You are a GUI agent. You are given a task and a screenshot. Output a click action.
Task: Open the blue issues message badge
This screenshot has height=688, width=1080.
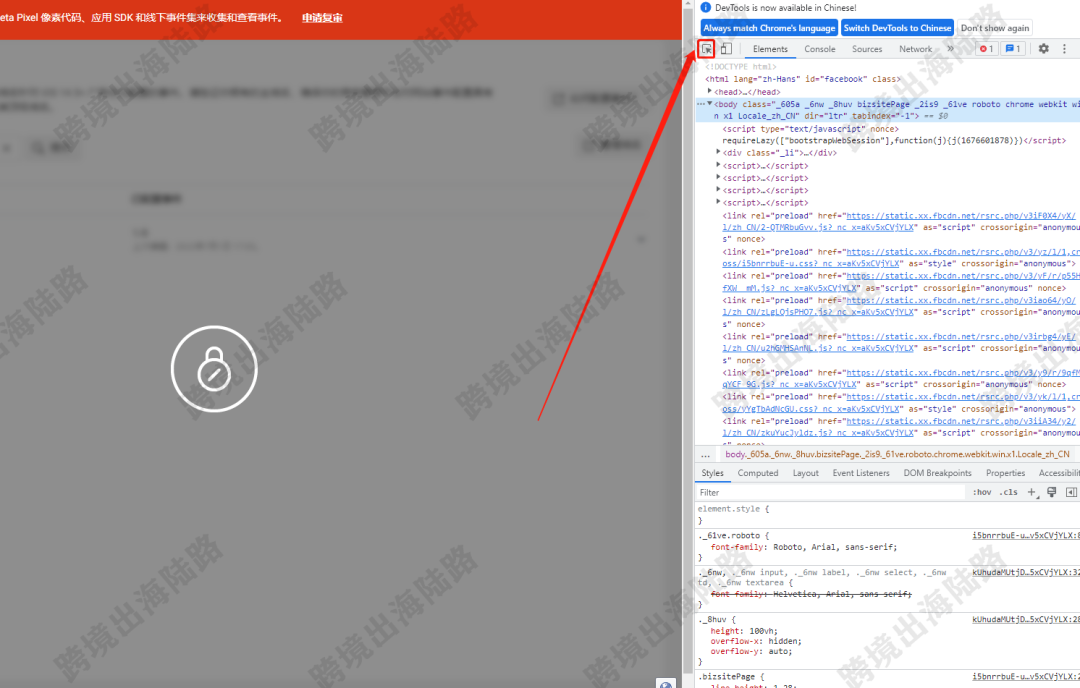coord(1012,49)
